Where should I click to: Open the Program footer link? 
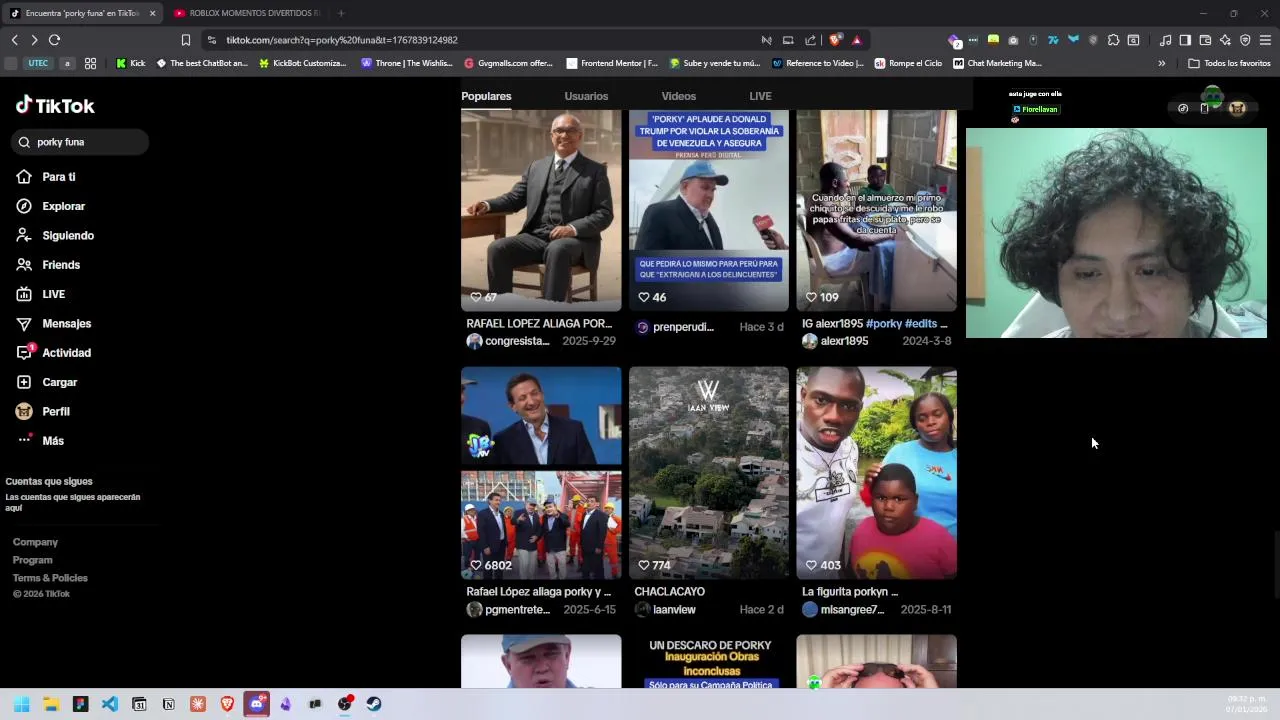[x=32, y=560]
